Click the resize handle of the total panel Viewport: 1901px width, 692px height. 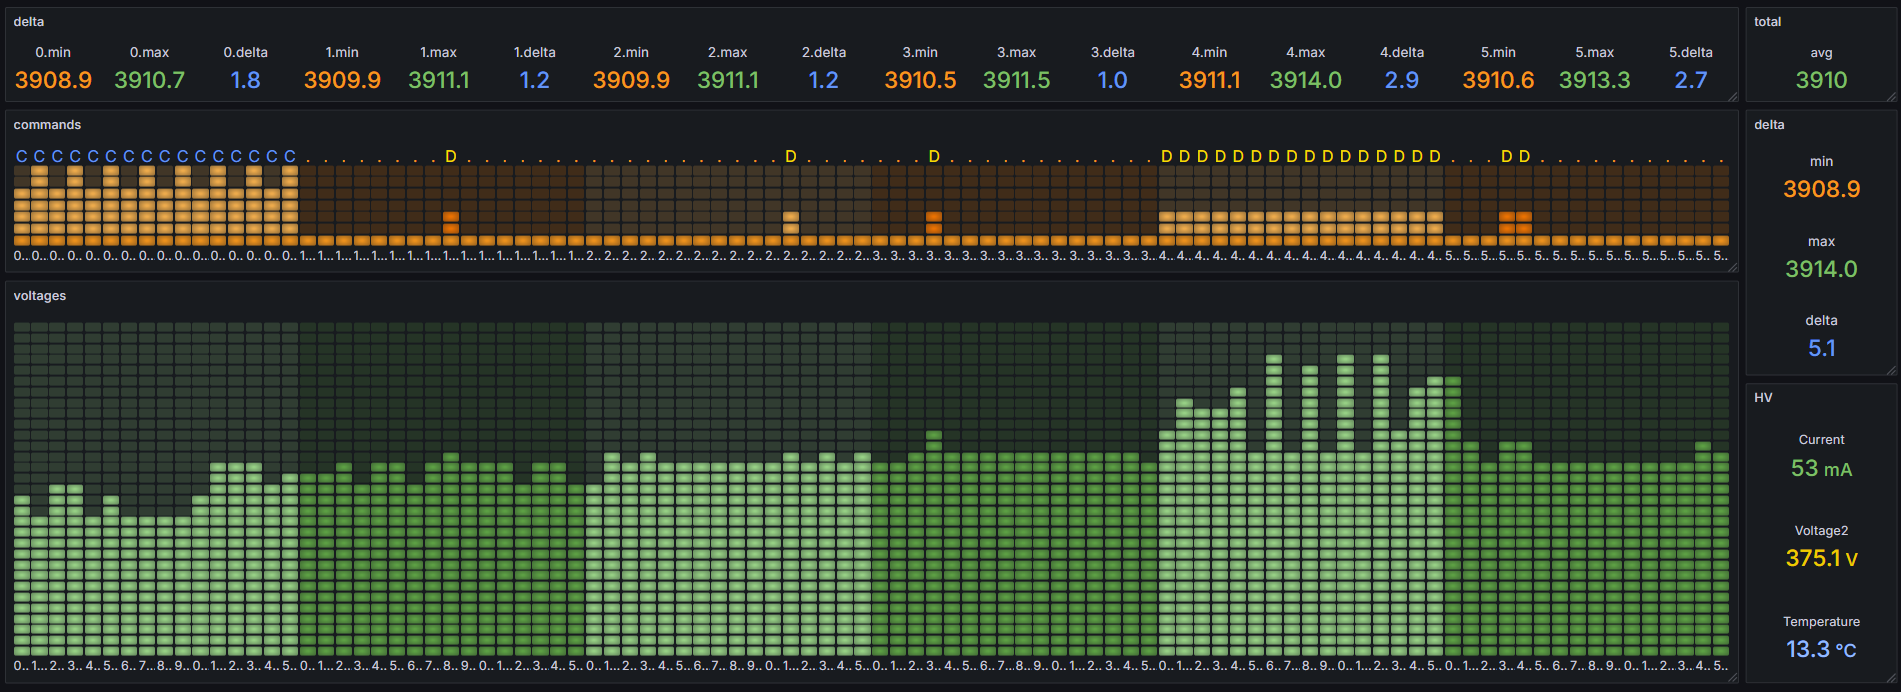1891,97
